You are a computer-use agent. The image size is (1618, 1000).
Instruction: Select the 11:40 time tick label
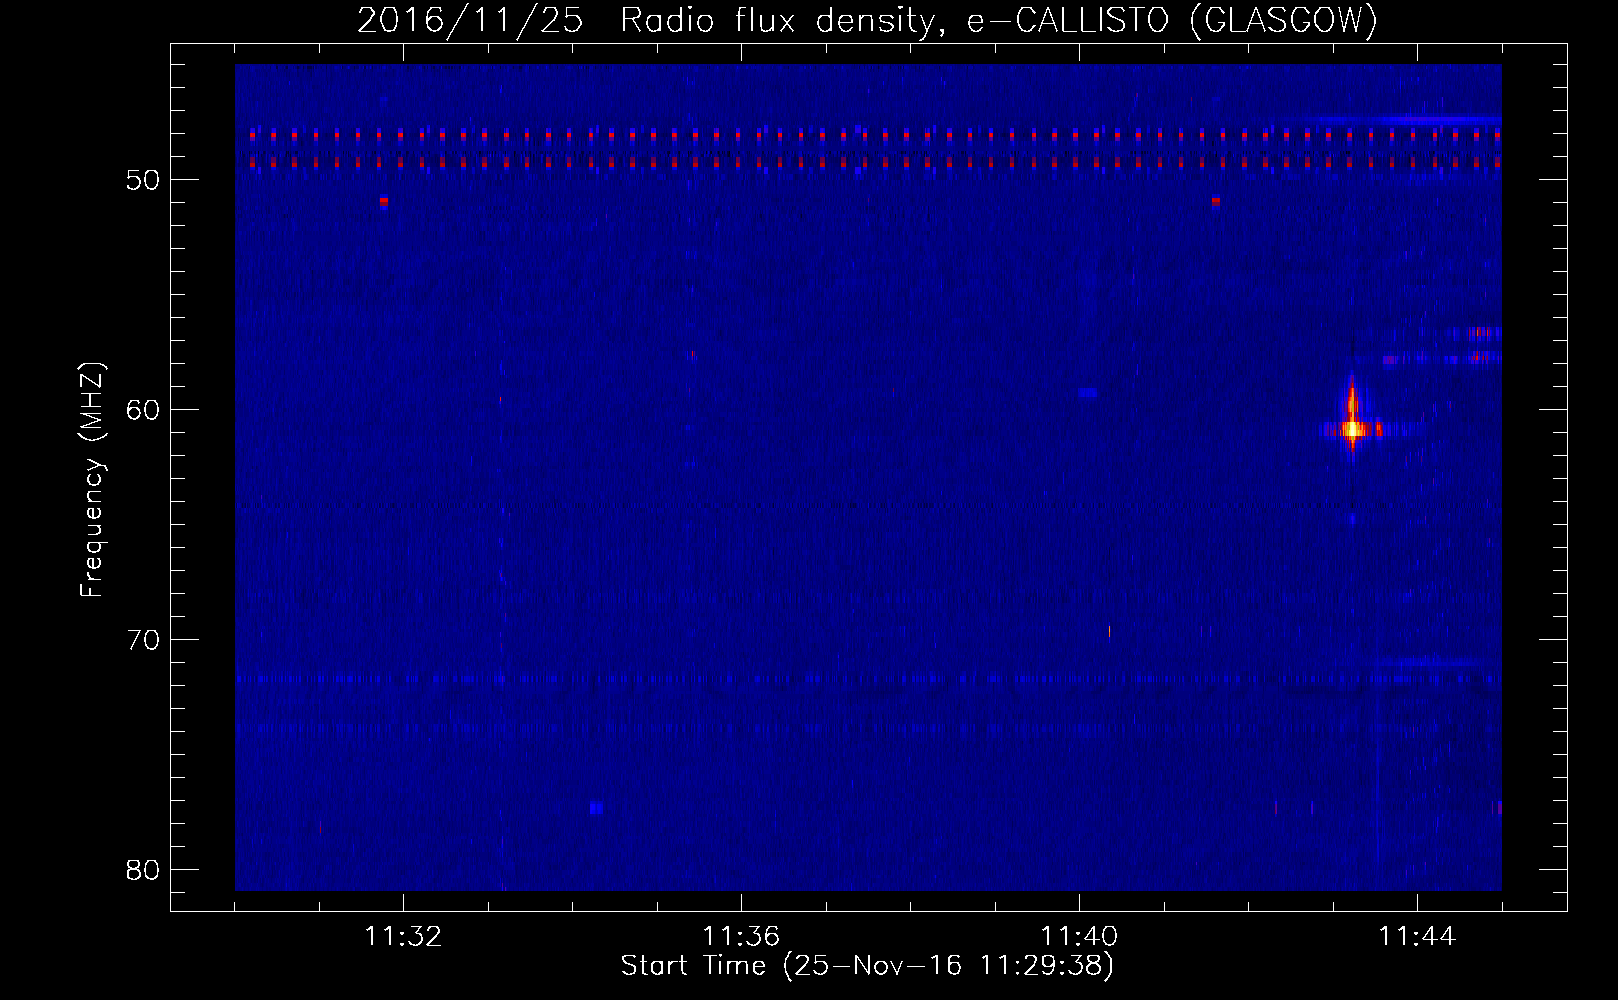(1079, 937)
